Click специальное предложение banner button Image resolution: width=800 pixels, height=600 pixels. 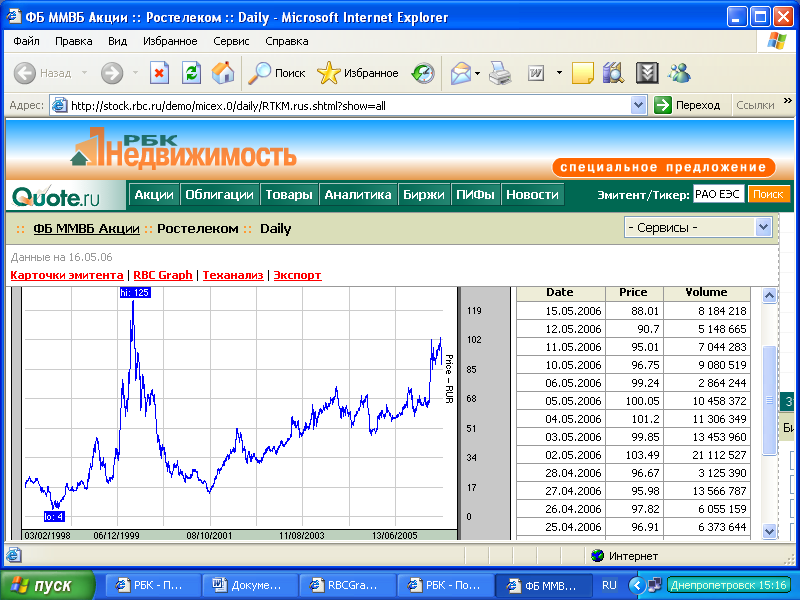point(663,167)
